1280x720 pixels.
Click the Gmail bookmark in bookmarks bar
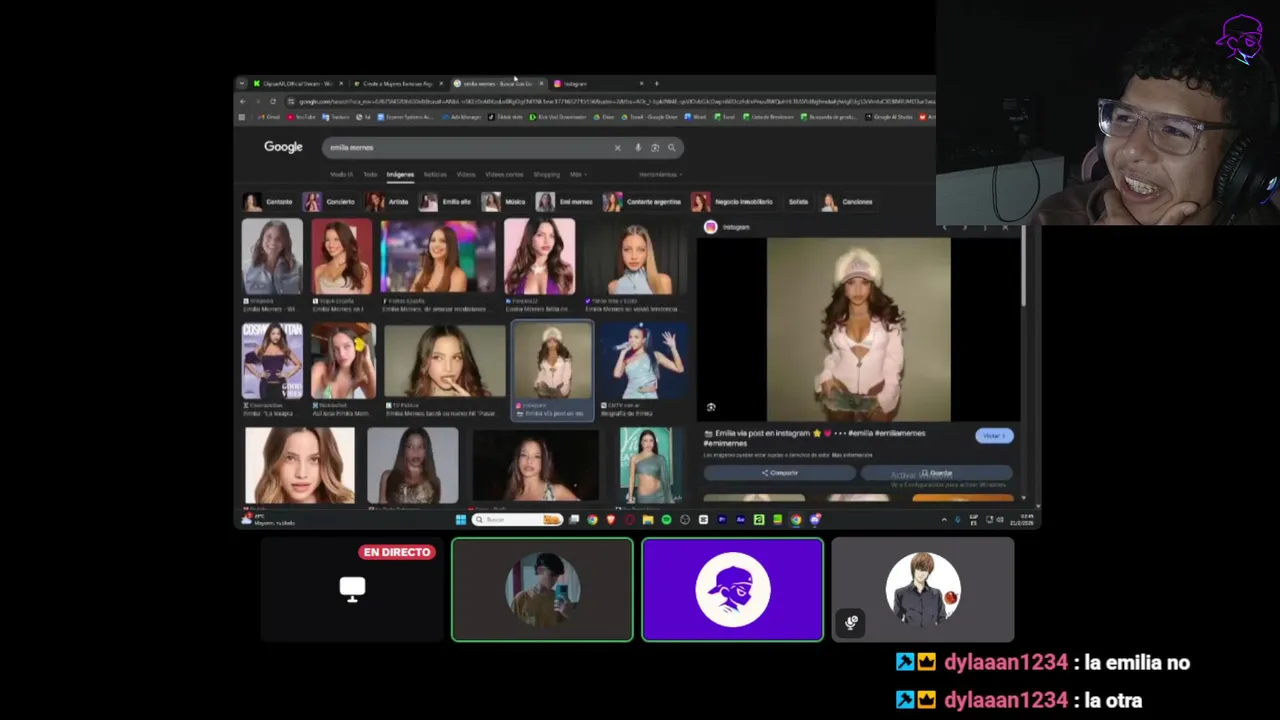[x=268, y=117]
